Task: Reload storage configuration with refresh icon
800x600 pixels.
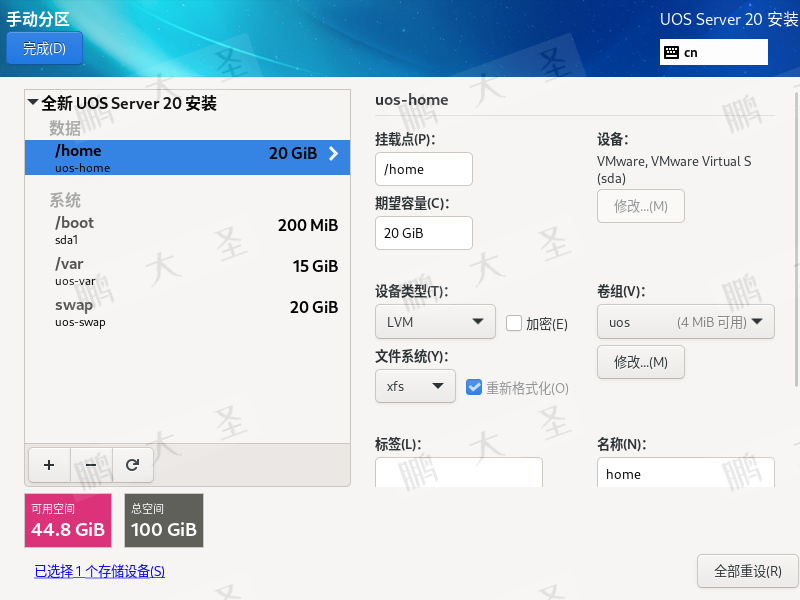Action: 133,465
